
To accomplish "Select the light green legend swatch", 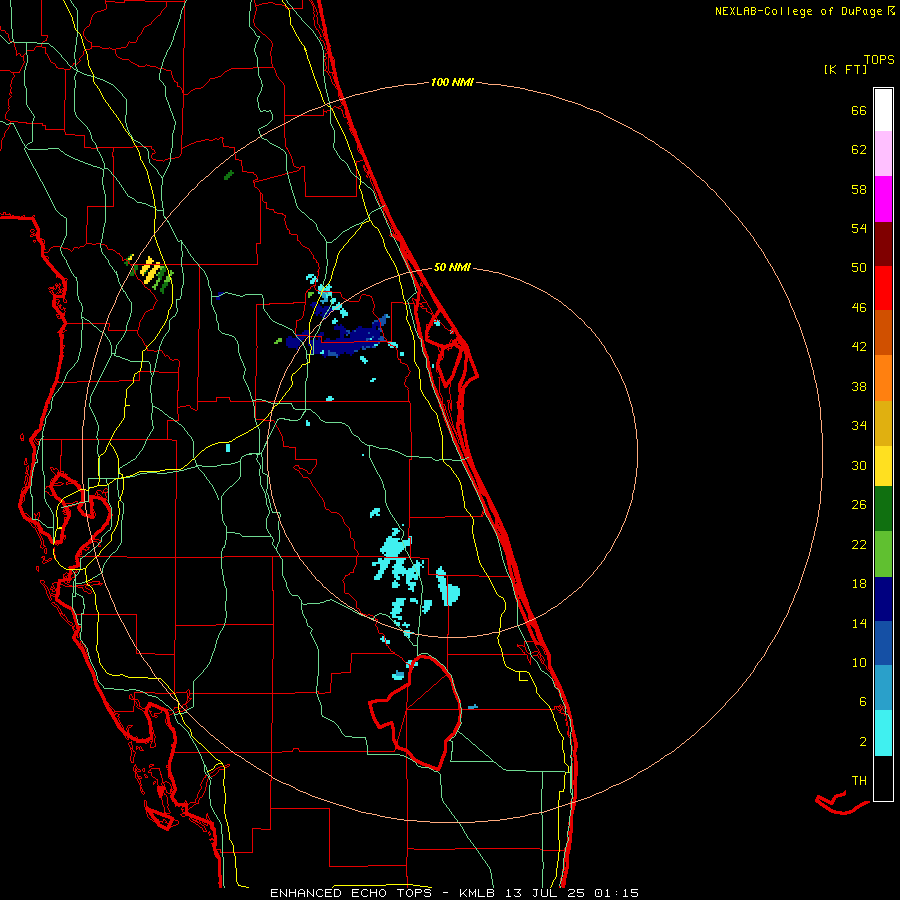I will pyautogui.click(x=883, y=553).
